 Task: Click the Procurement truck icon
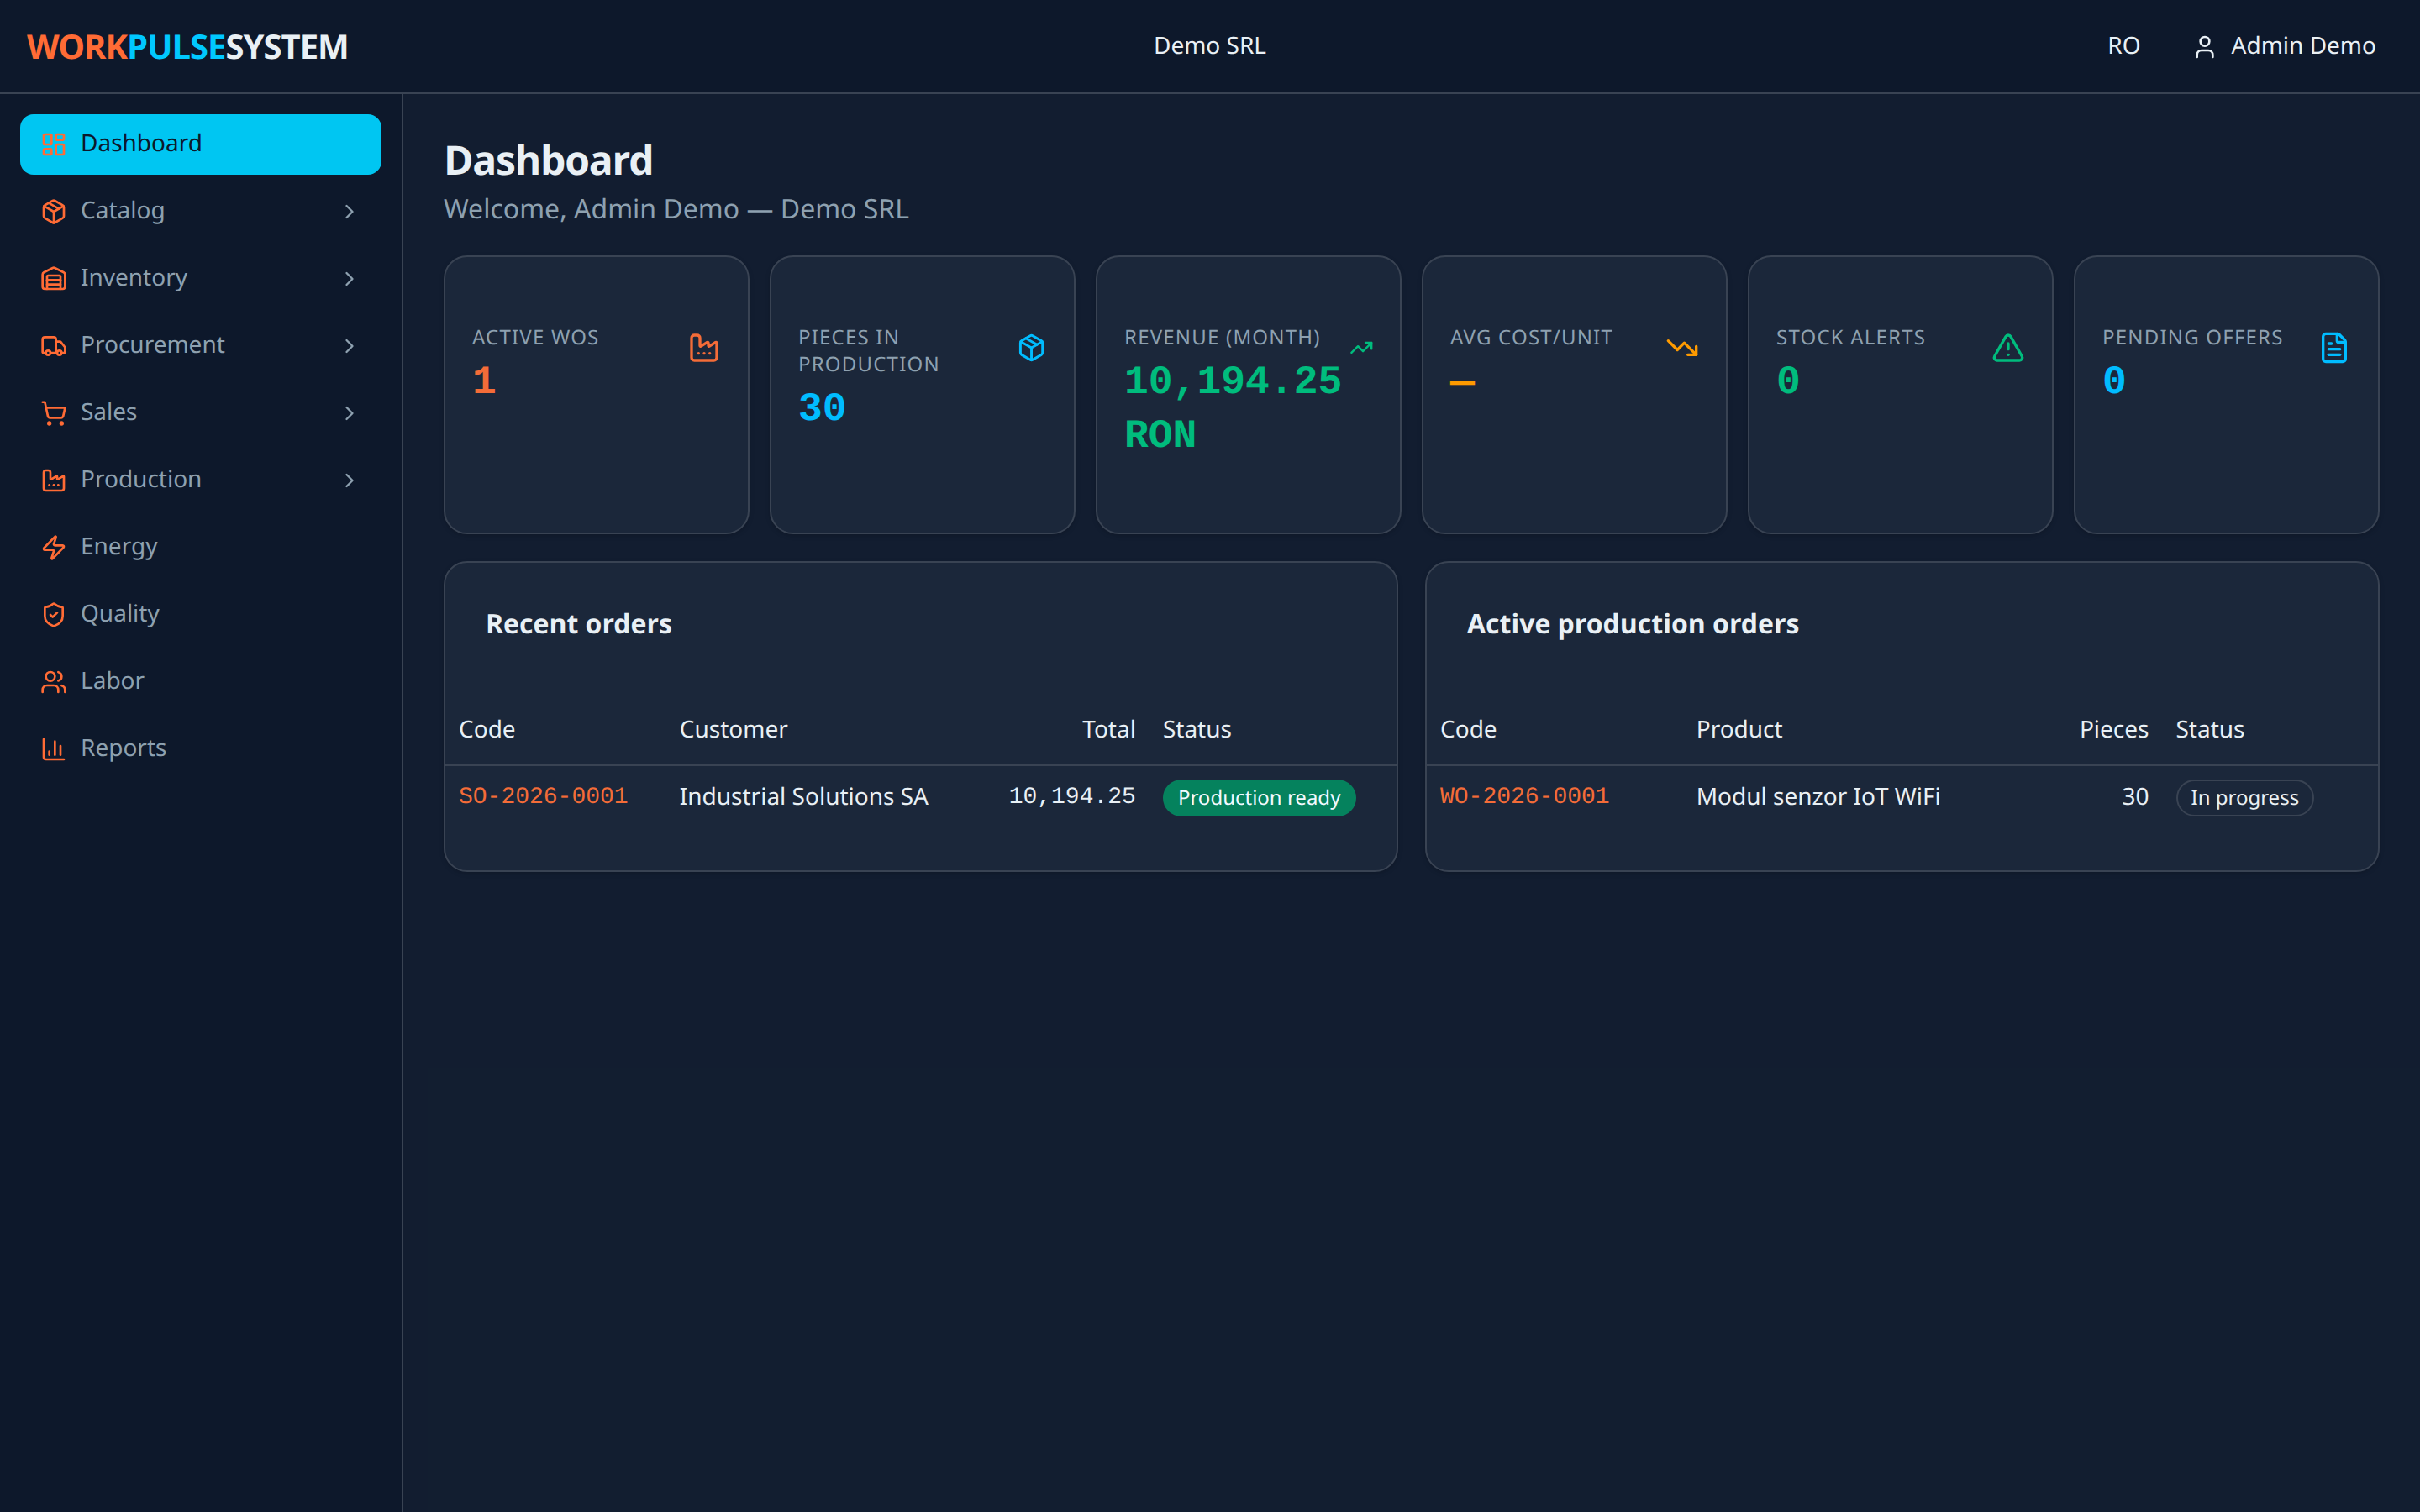[x=54, y=345]
